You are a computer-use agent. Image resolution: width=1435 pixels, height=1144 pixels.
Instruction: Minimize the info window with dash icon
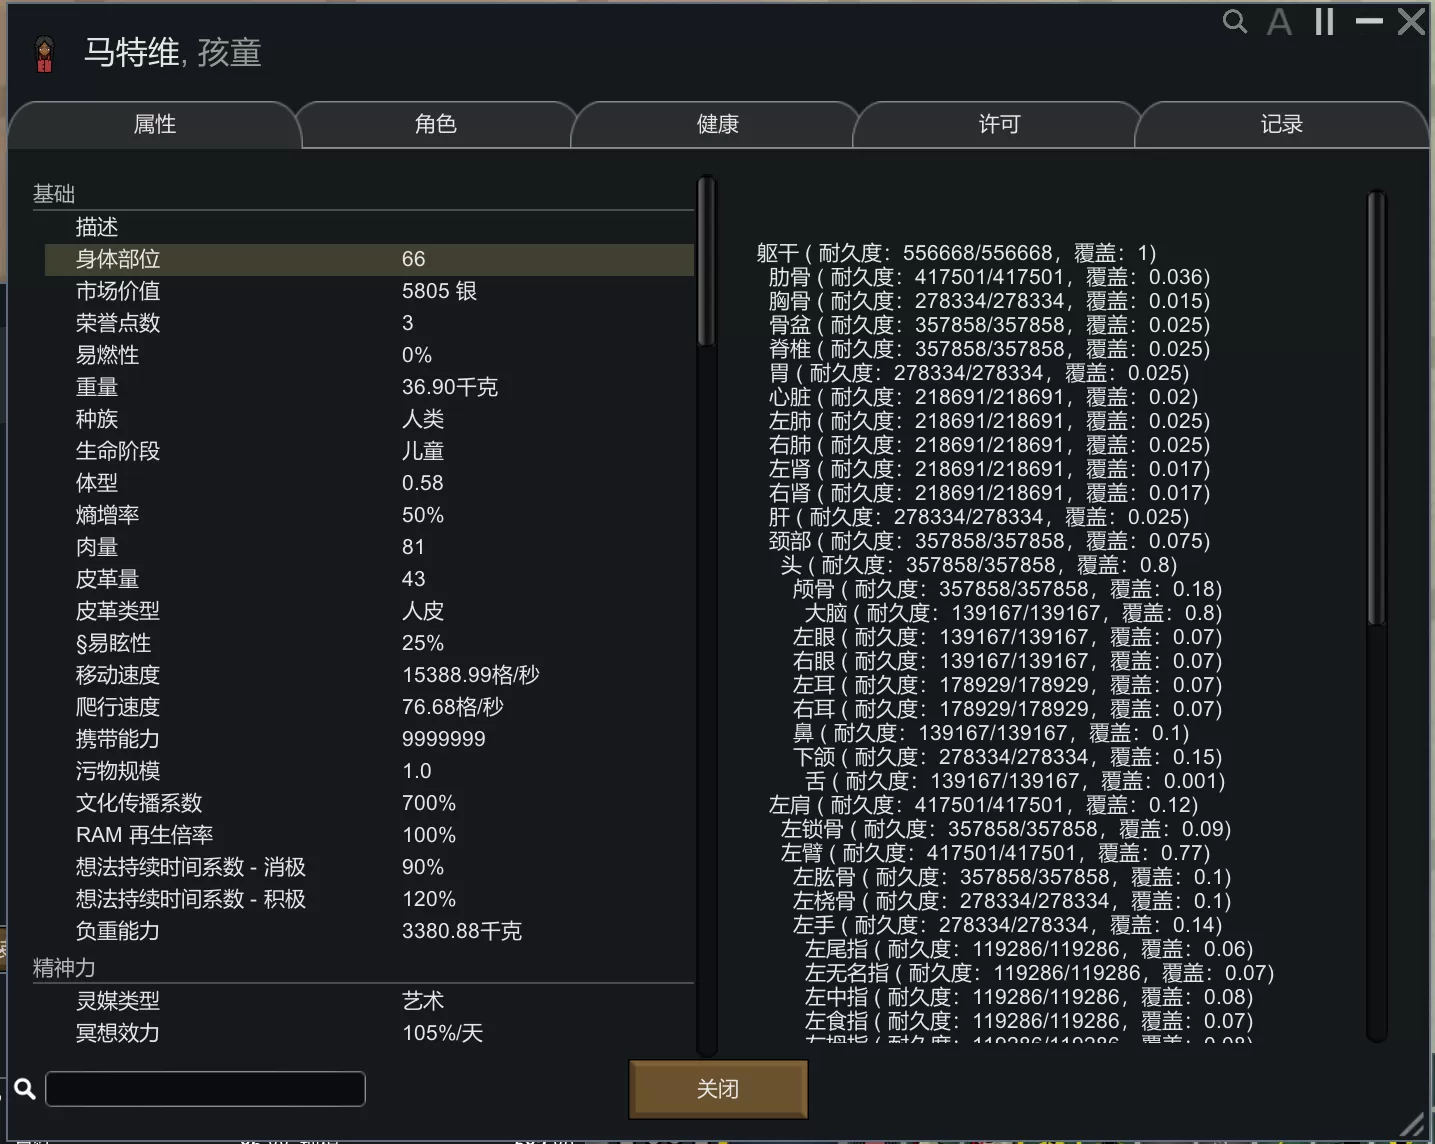pos(1368,22)
